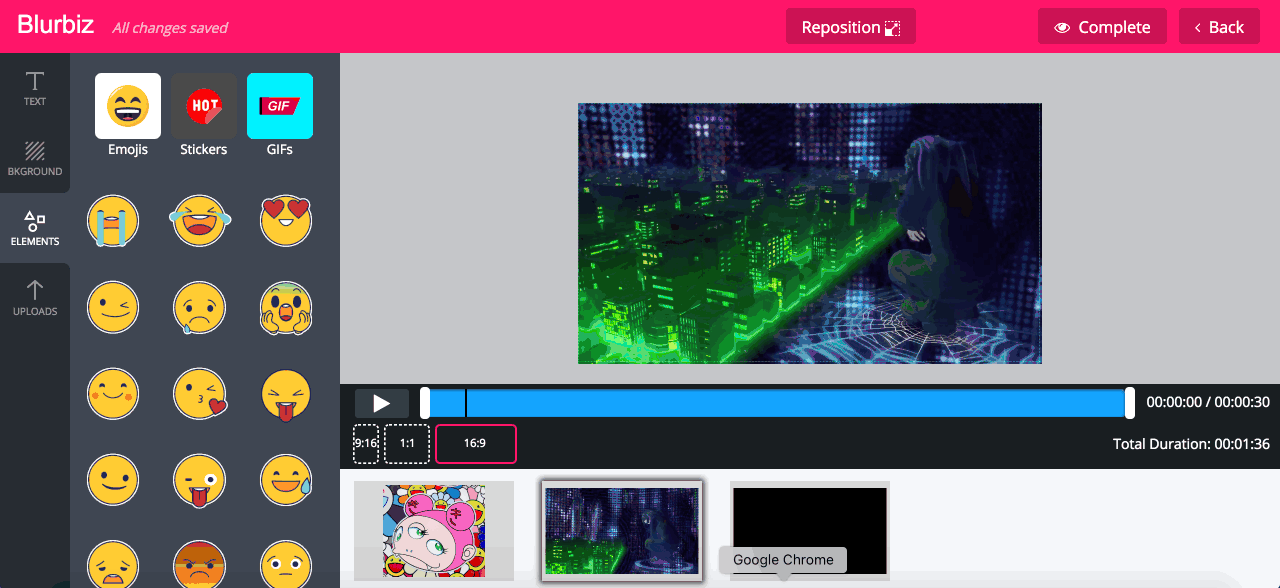Image resolution: width=1280 pixels, height=588 pixels.
Task: Select the pink cartoon character clip thumbnail
Action: tap(434, 530)
